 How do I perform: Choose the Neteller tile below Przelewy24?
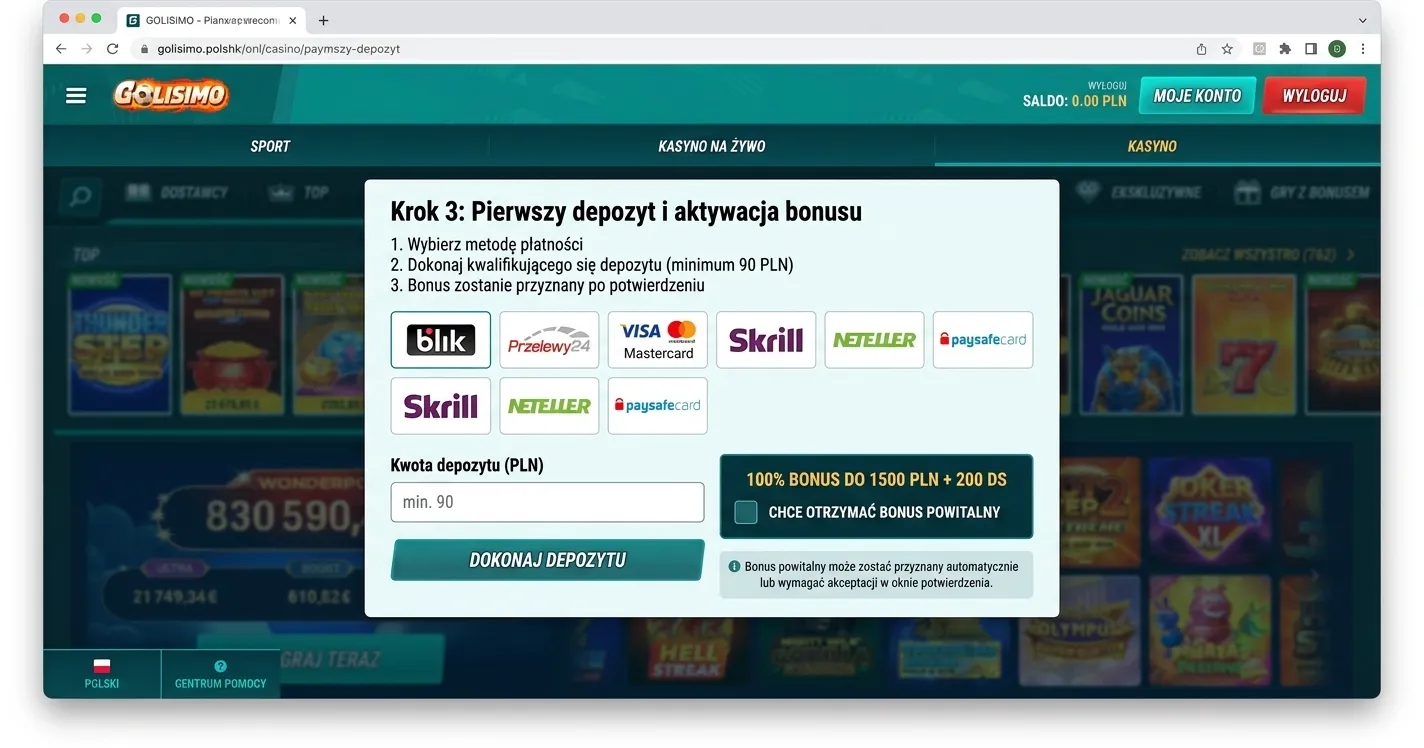tap(549, 406)
